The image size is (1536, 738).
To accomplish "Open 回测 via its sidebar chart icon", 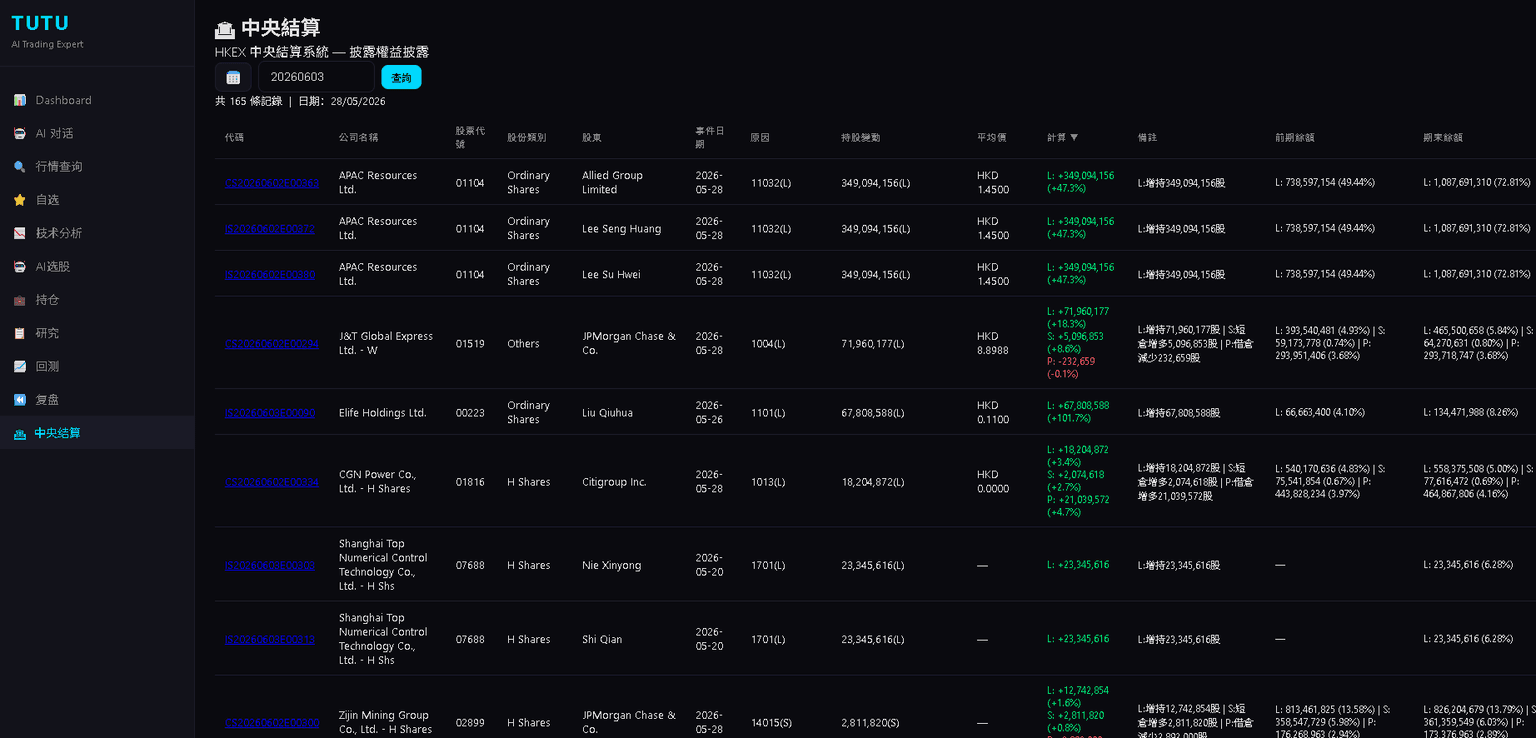I will [19, 366].
